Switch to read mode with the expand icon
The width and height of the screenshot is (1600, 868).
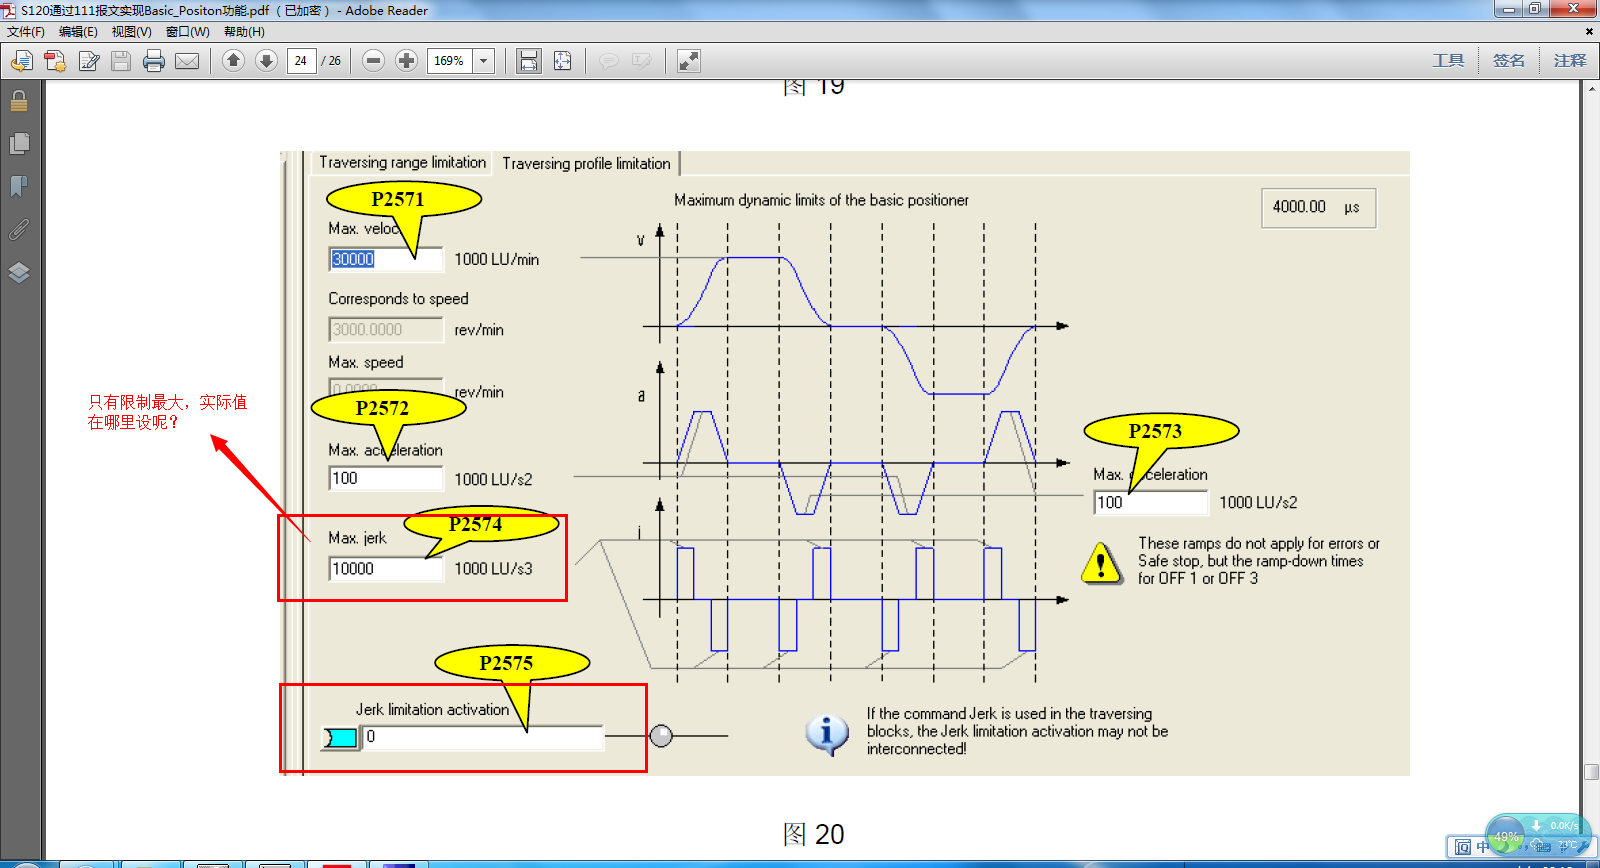pyautogui.click(x=689, y=61)
